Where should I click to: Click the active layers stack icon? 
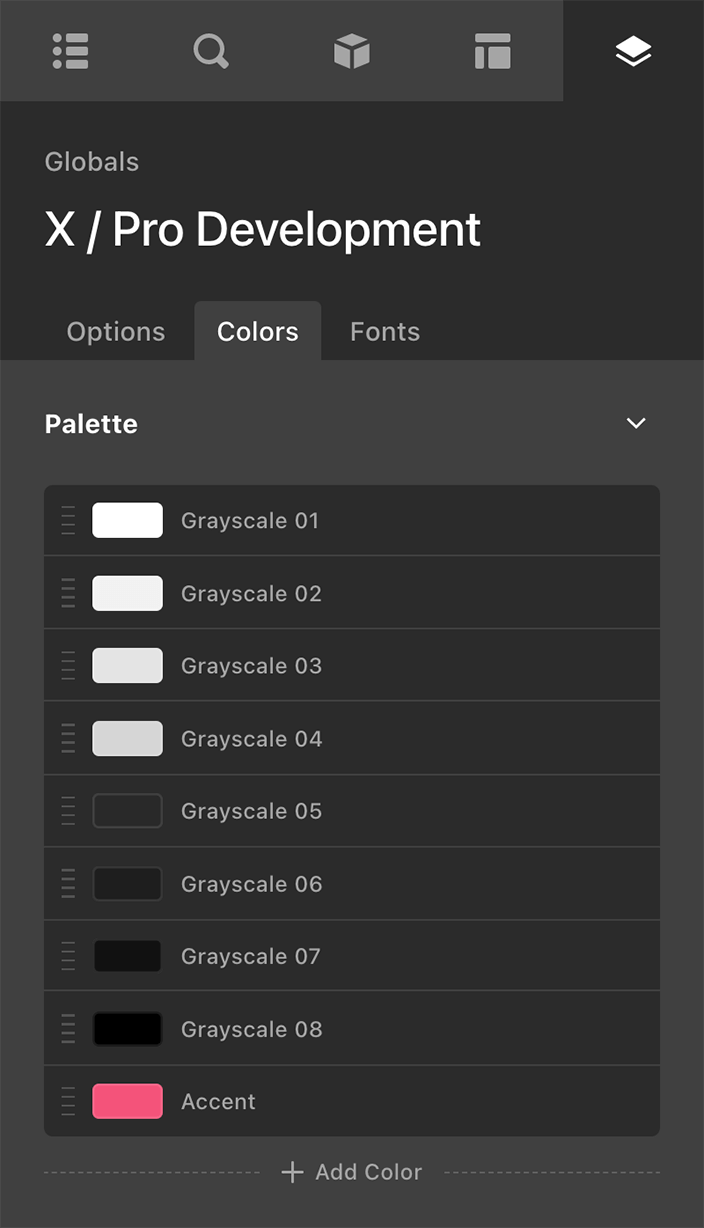click(x=633, y=51)
